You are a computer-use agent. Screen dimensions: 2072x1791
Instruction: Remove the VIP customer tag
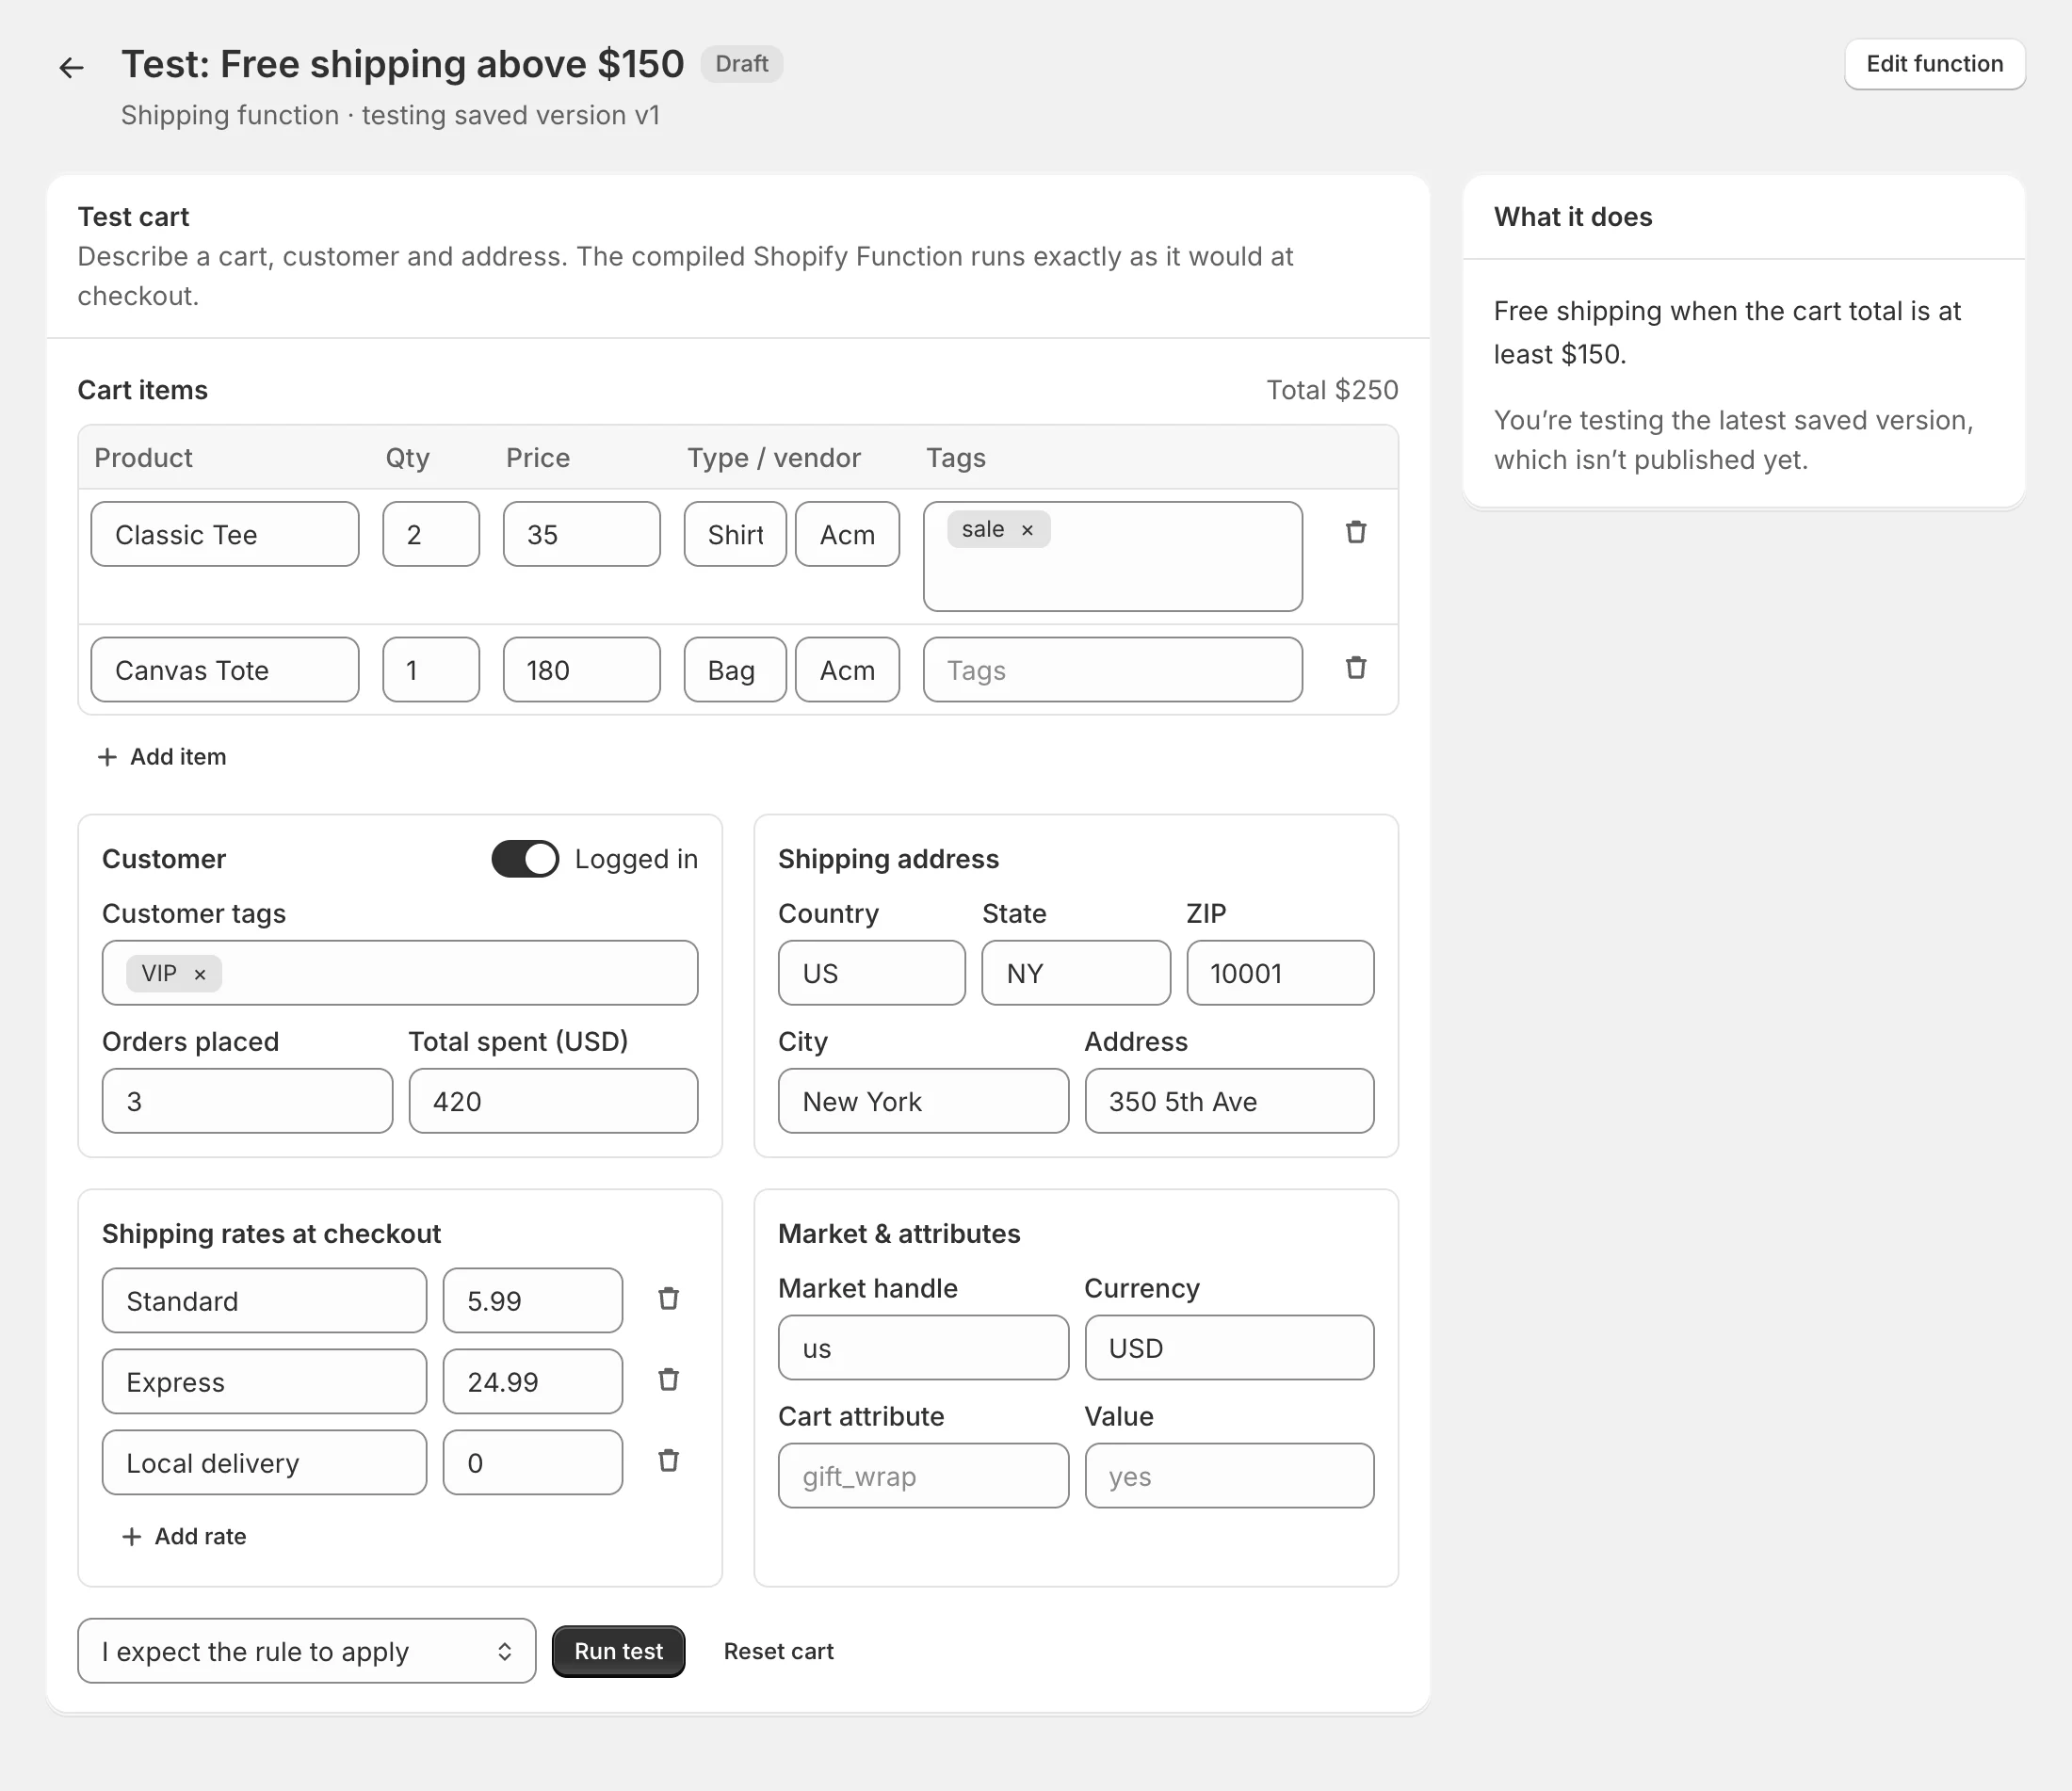point(200,974)
